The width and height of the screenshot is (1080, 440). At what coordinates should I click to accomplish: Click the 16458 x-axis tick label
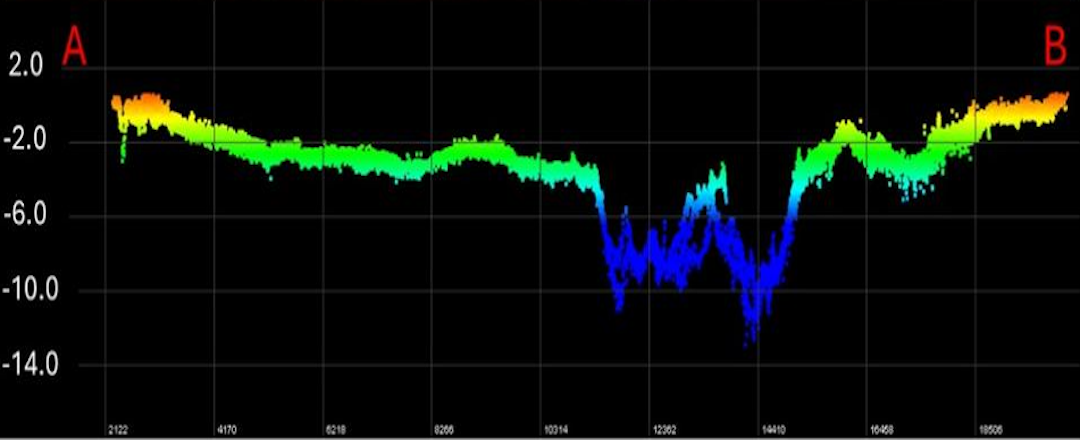coord(882,430)
